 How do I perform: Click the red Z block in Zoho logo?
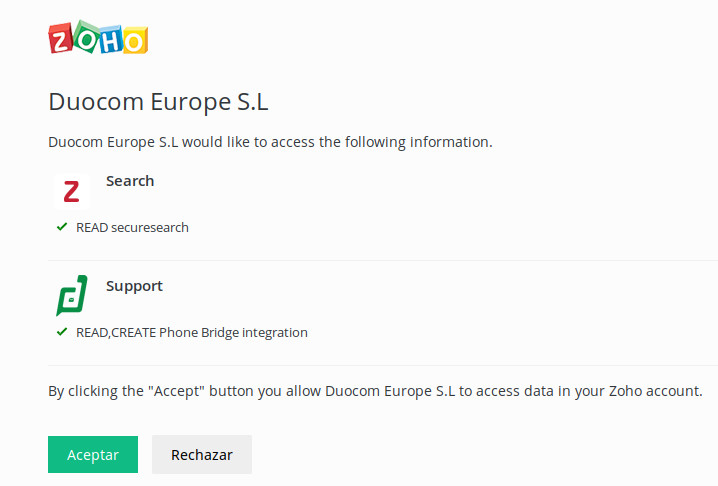(61, 38)
